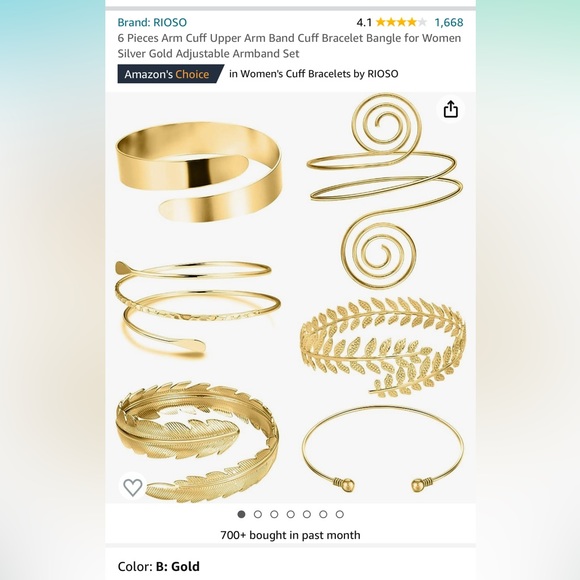Open the Brand: RIOSO link

tap(152, 22)
